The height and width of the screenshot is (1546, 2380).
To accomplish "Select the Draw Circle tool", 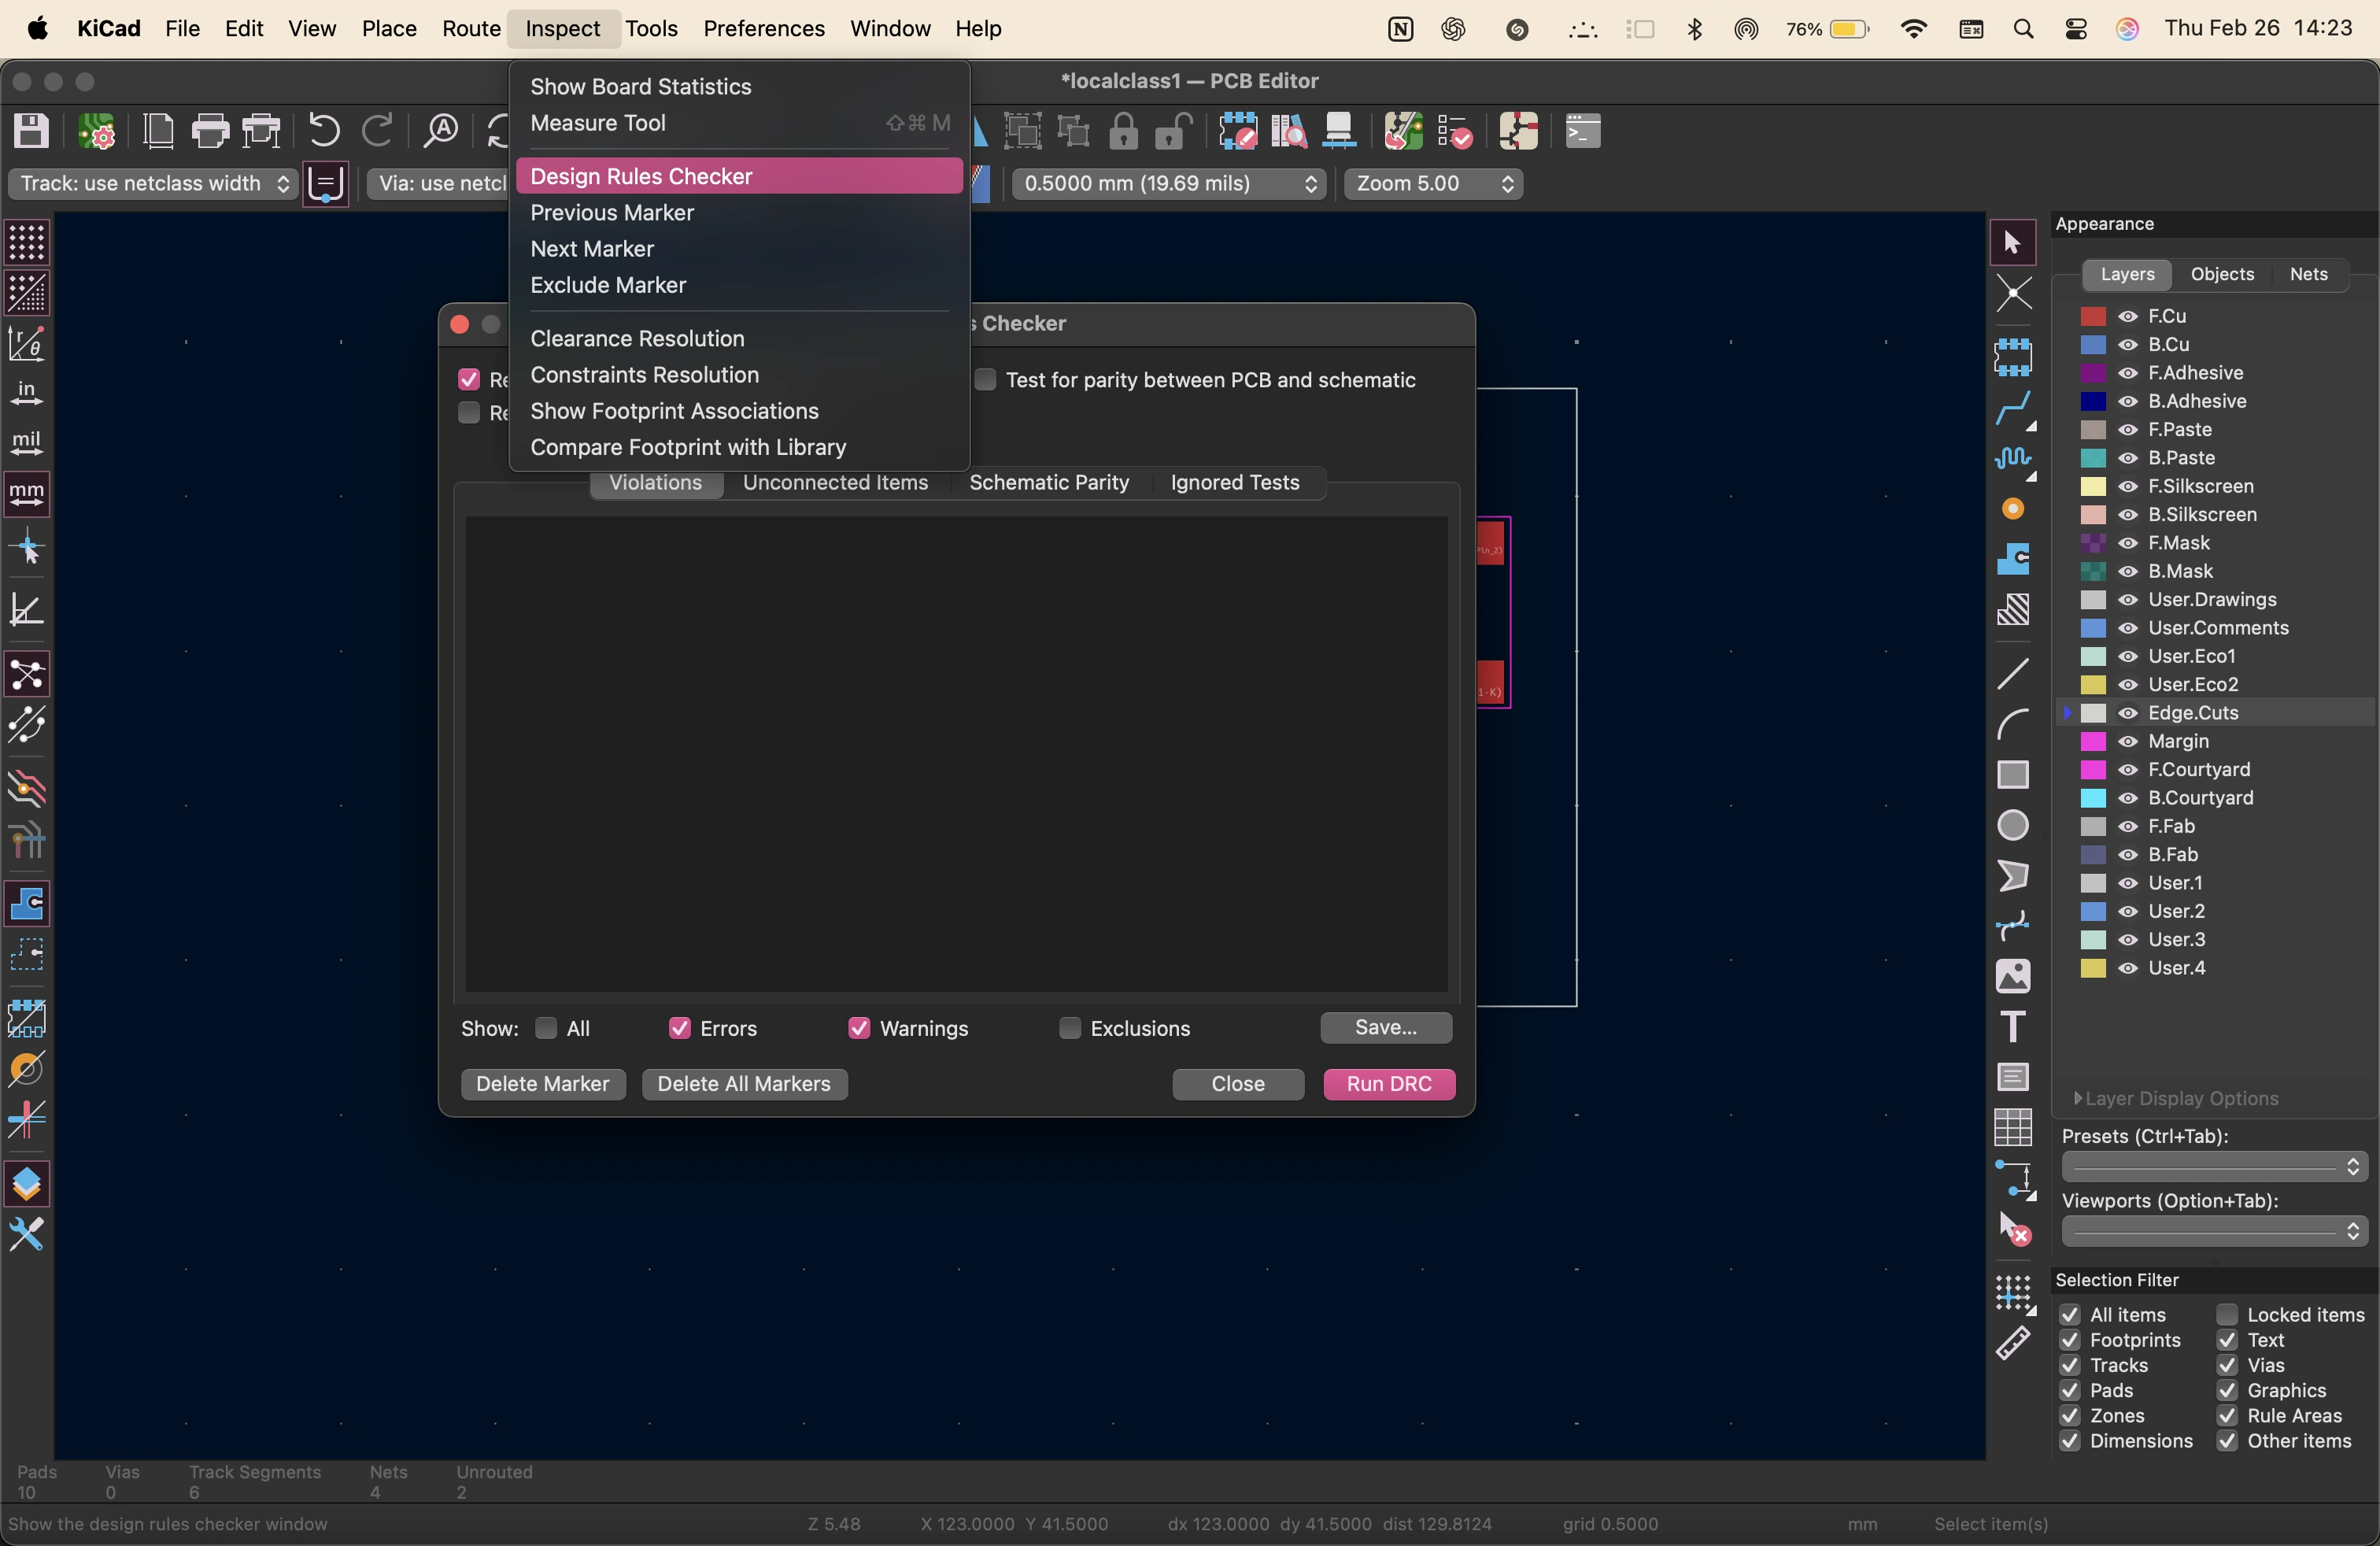I will point(2013,826).
